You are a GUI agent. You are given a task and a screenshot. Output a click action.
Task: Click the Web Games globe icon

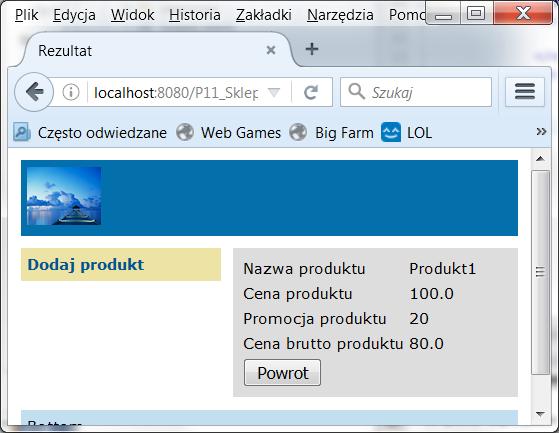[x=185, y=133]
